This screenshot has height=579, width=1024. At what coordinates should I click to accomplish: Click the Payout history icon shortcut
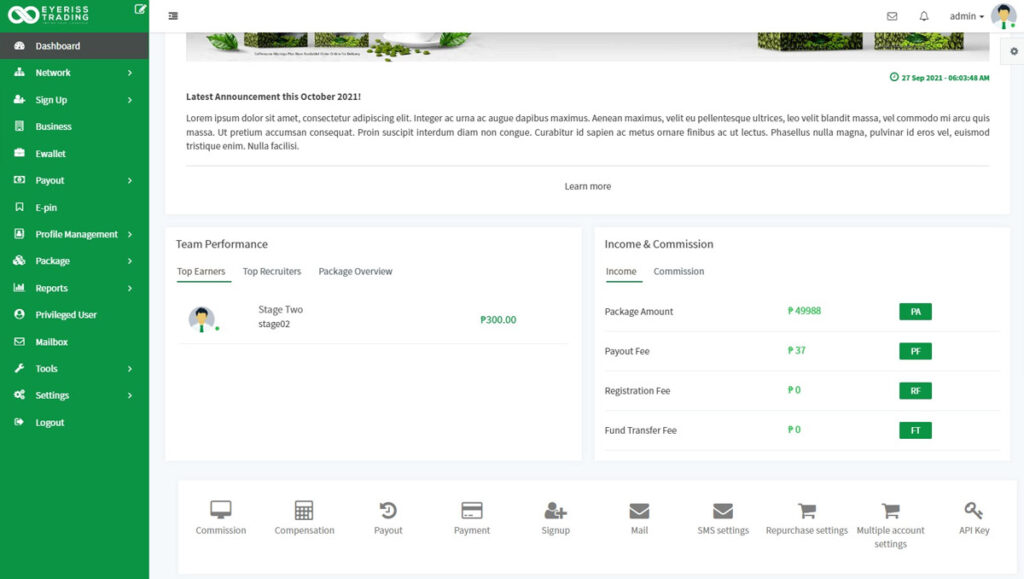[388, 510]
